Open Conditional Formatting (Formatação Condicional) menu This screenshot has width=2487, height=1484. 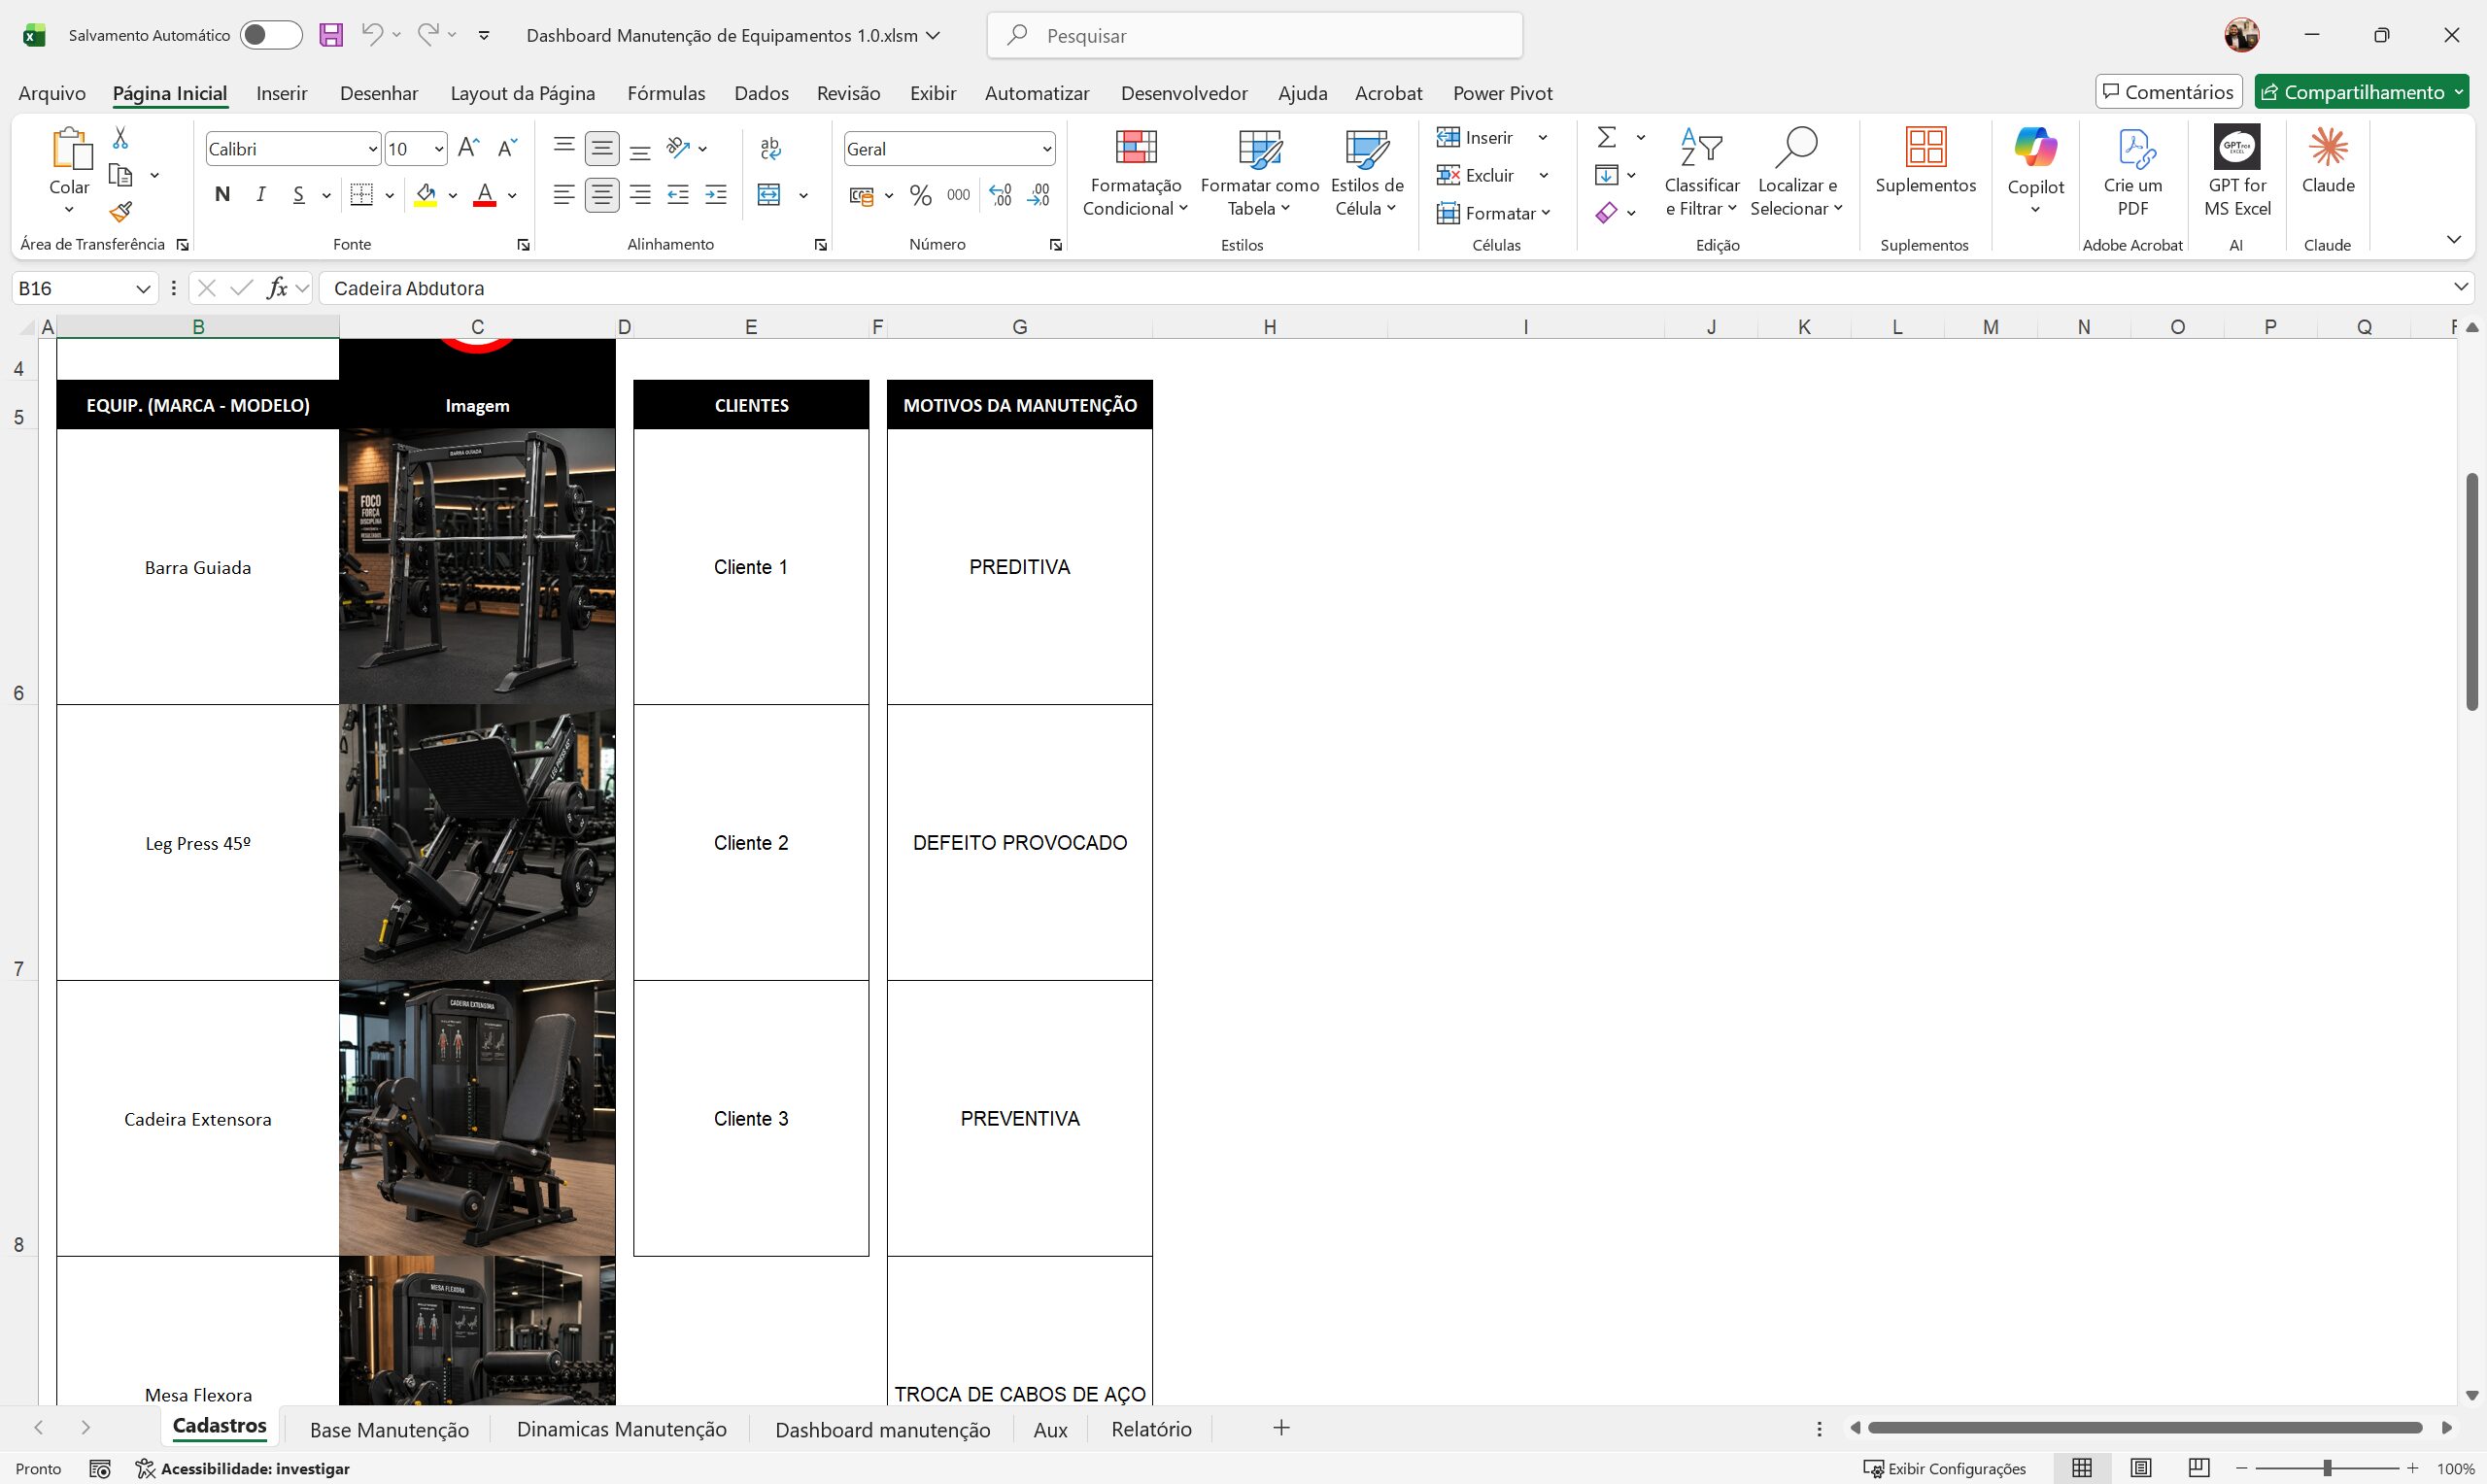point(1135,172)
